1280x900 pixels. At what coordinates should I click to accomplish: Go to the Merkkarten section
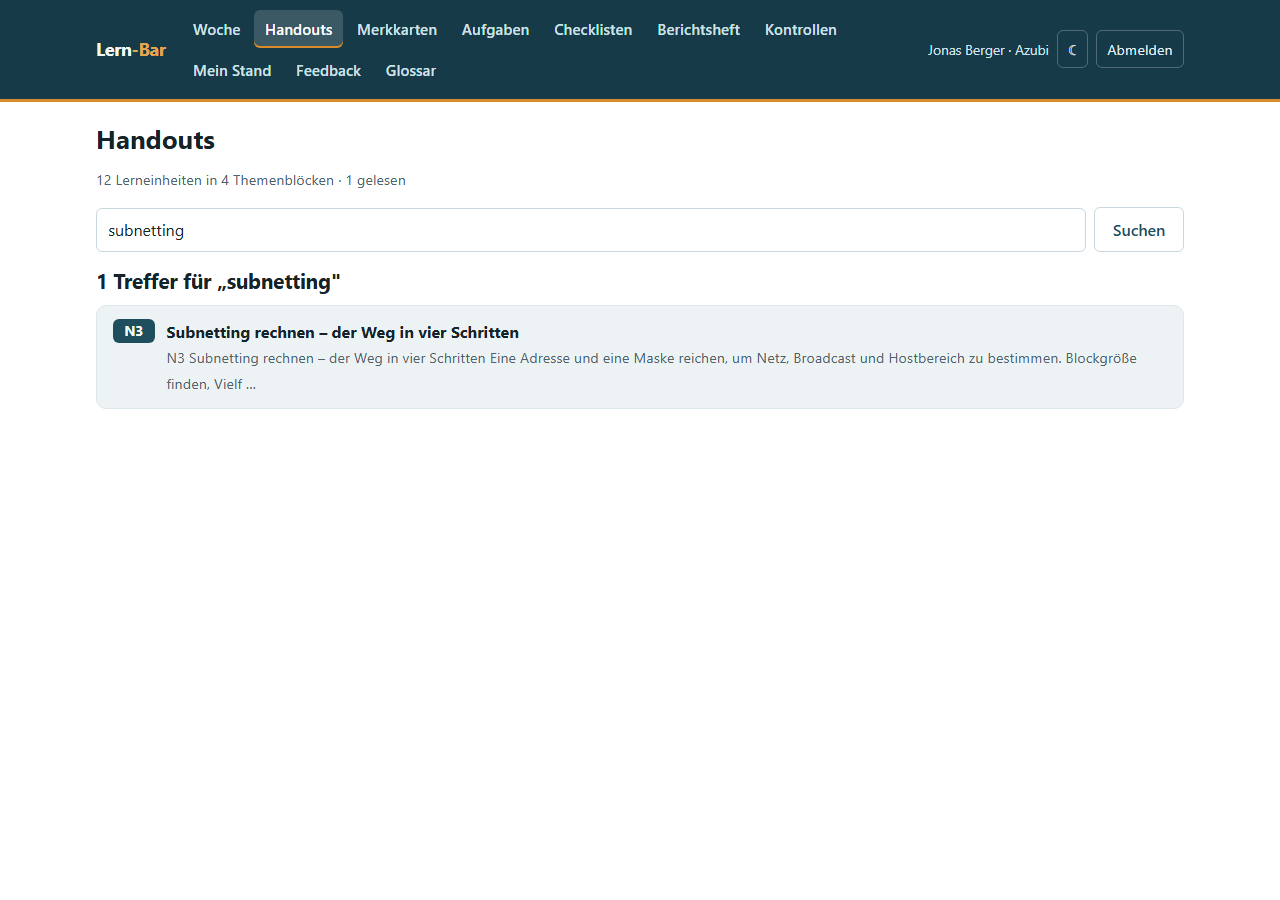pos(397,29)
